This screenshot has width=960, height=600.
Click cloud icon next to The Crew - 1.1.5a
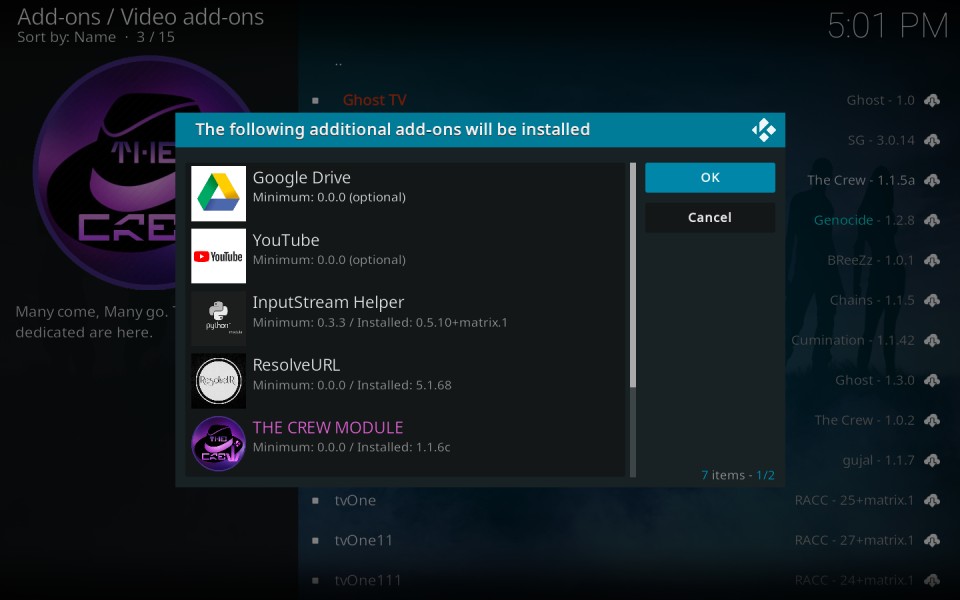(932, 180)
